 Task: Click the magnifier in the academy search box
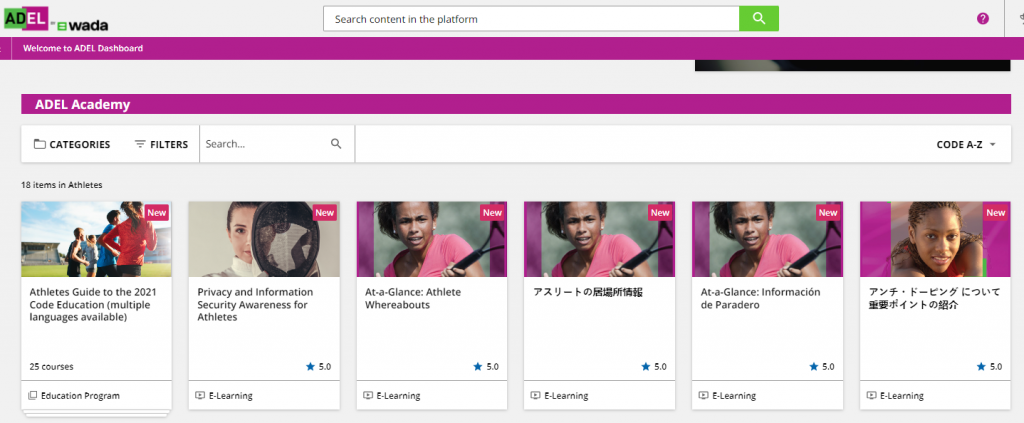[336, 144]
